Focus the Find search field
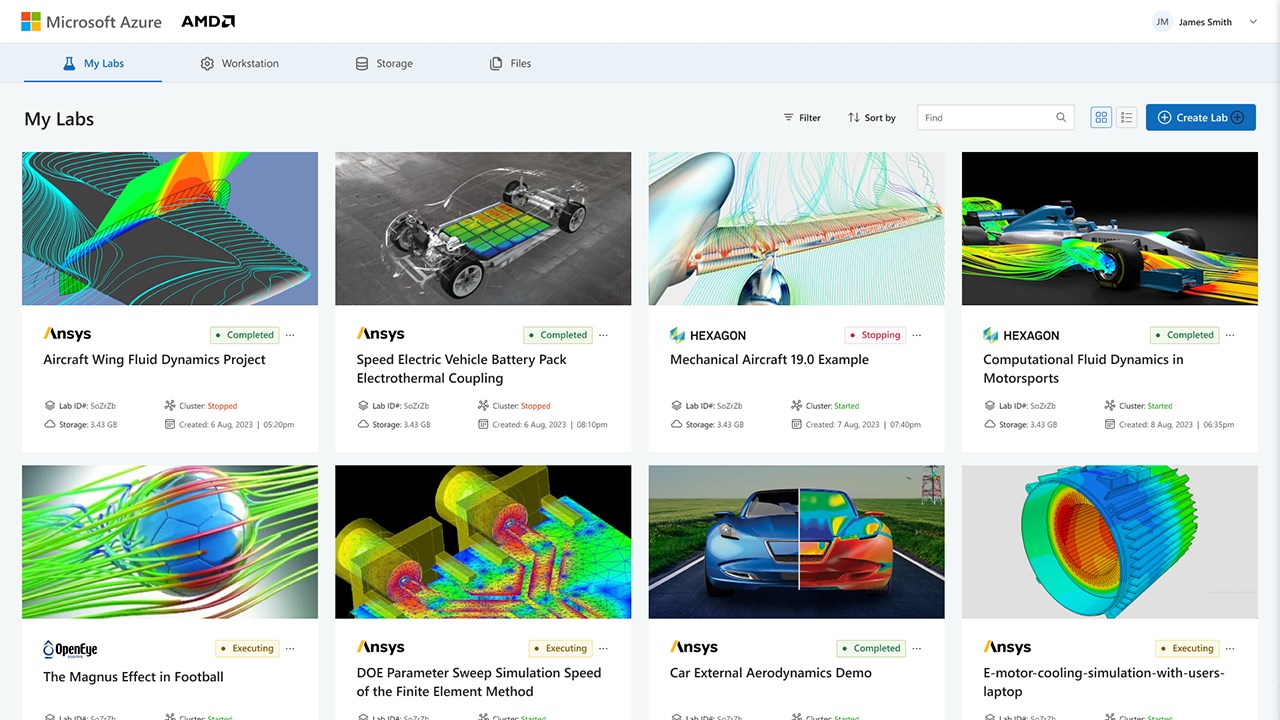1280x720 pixels. click(x=995, y=118)
